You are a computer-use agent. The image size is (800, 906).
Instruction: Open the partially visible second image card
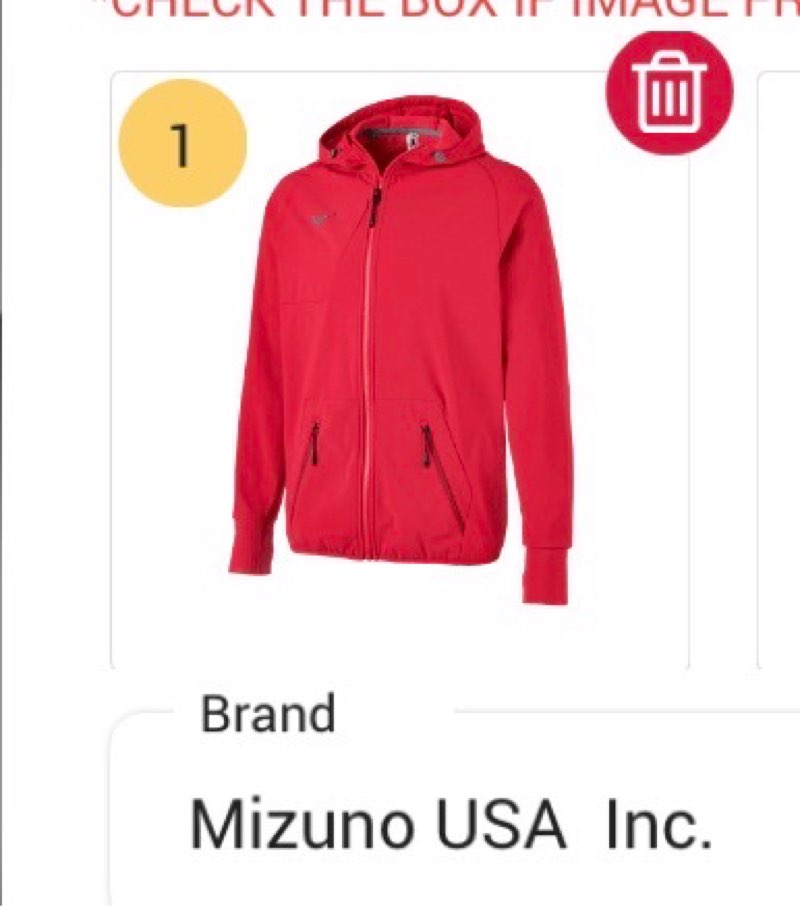pos(779,370)
